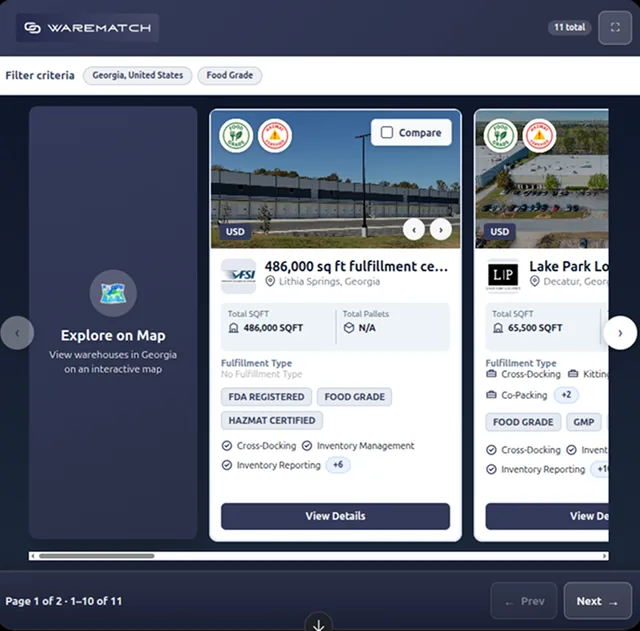Screen dimensions: 640x631
Task: Click location pin icon beside Decatur
Action: (534, 281)
